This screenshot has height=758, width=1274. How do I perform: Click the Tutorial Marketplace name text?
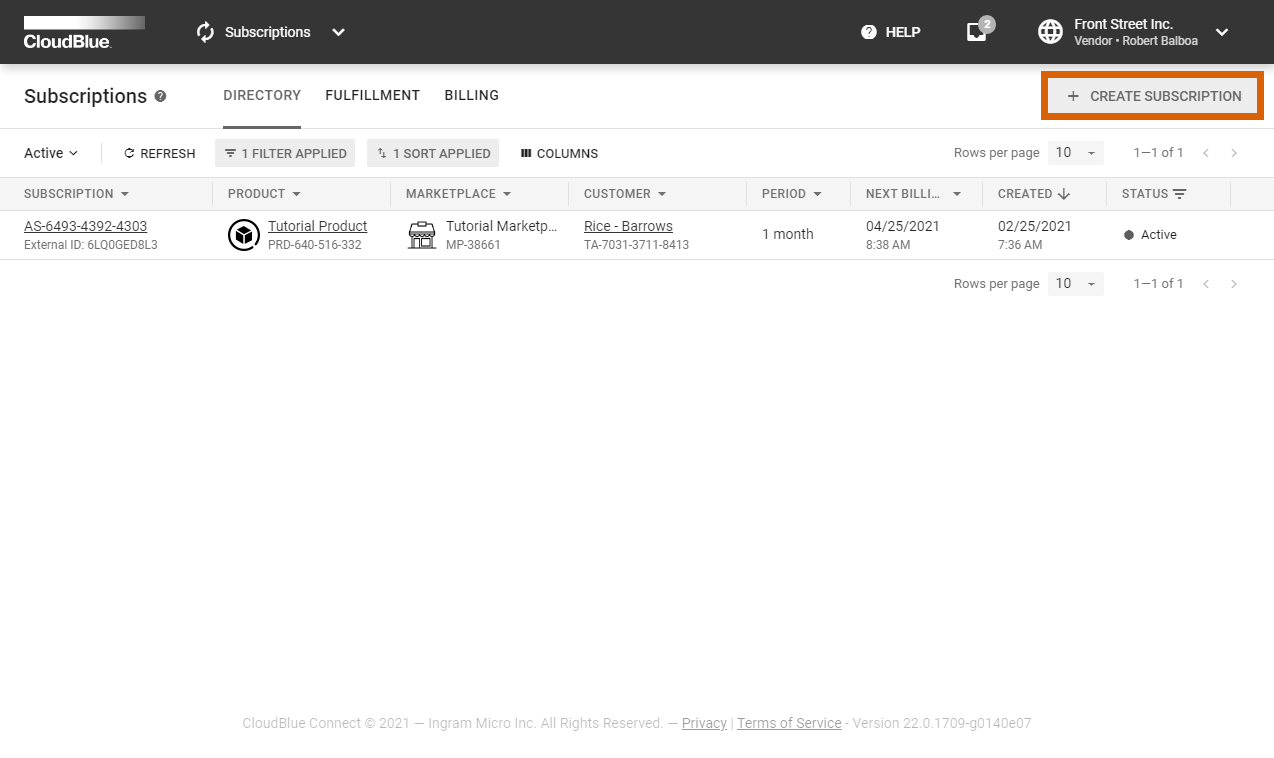501,226
